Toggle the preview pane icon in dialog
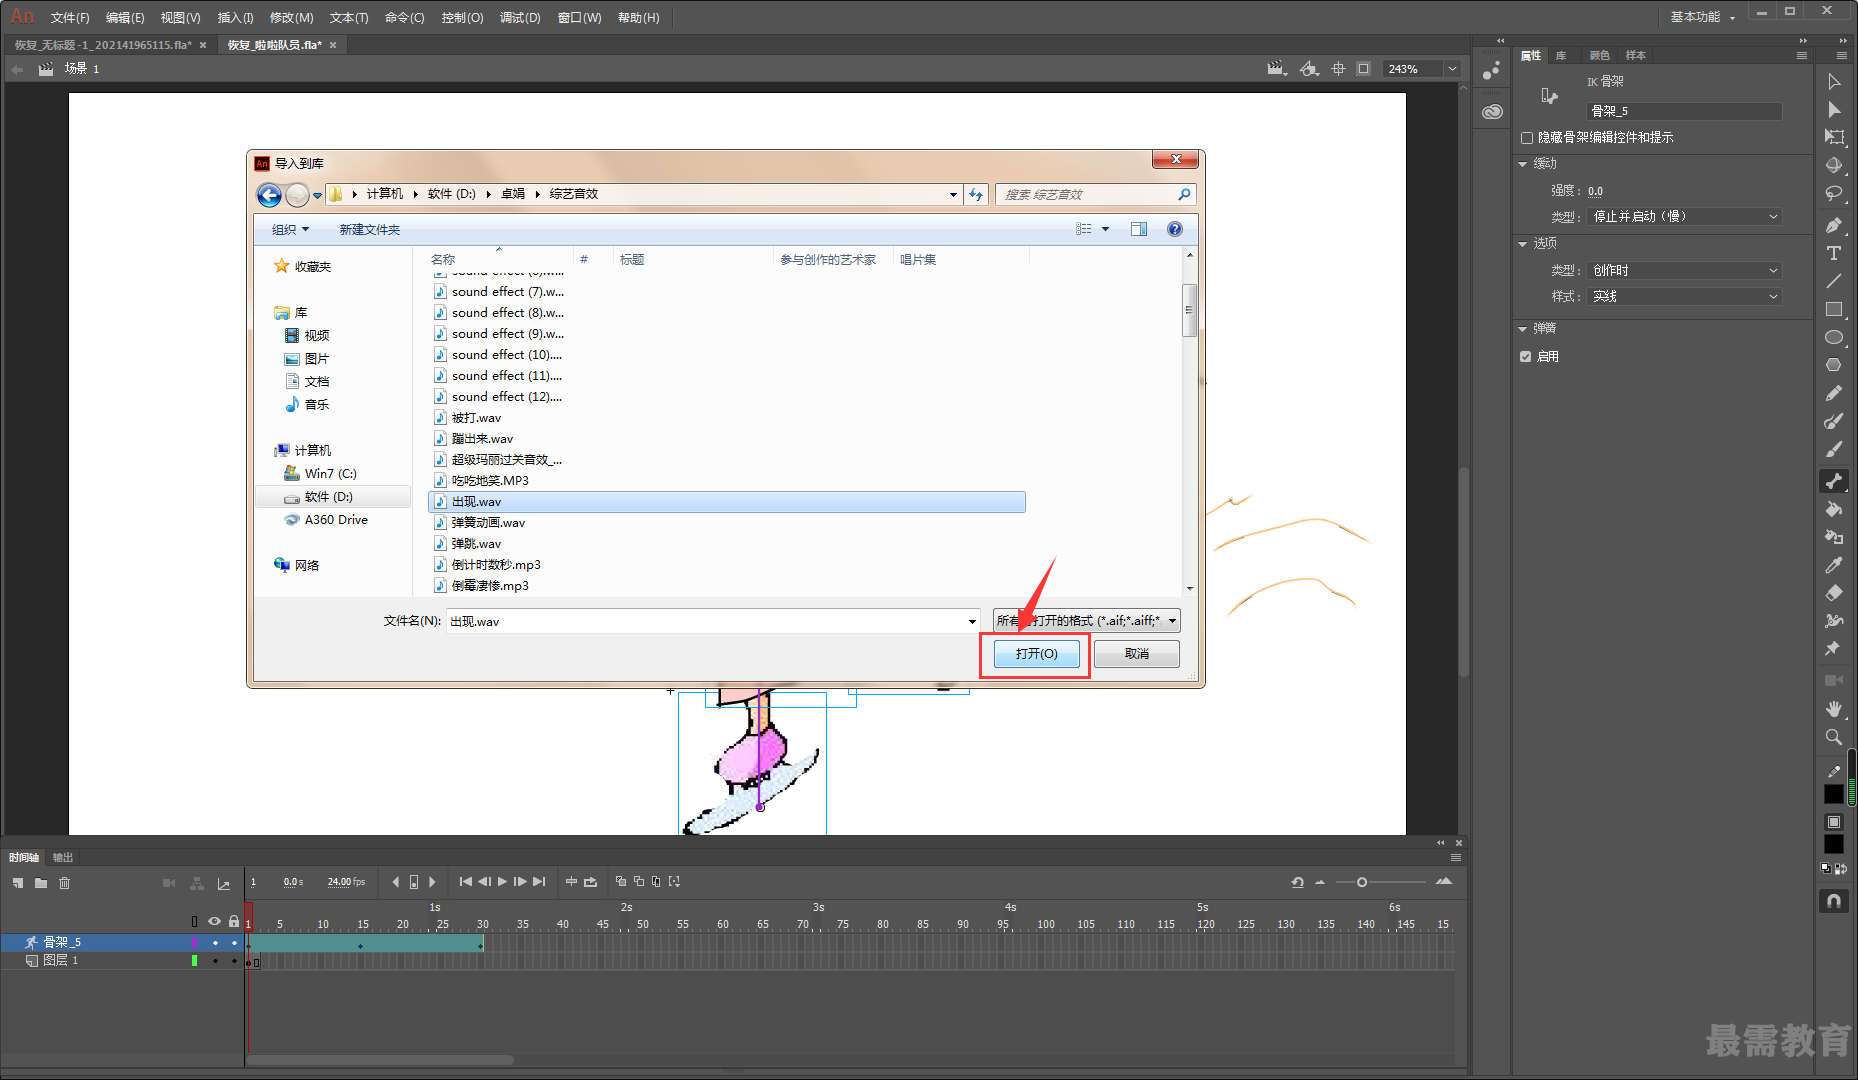Screen dimensions: 1858x1080 click(1139, 229)
